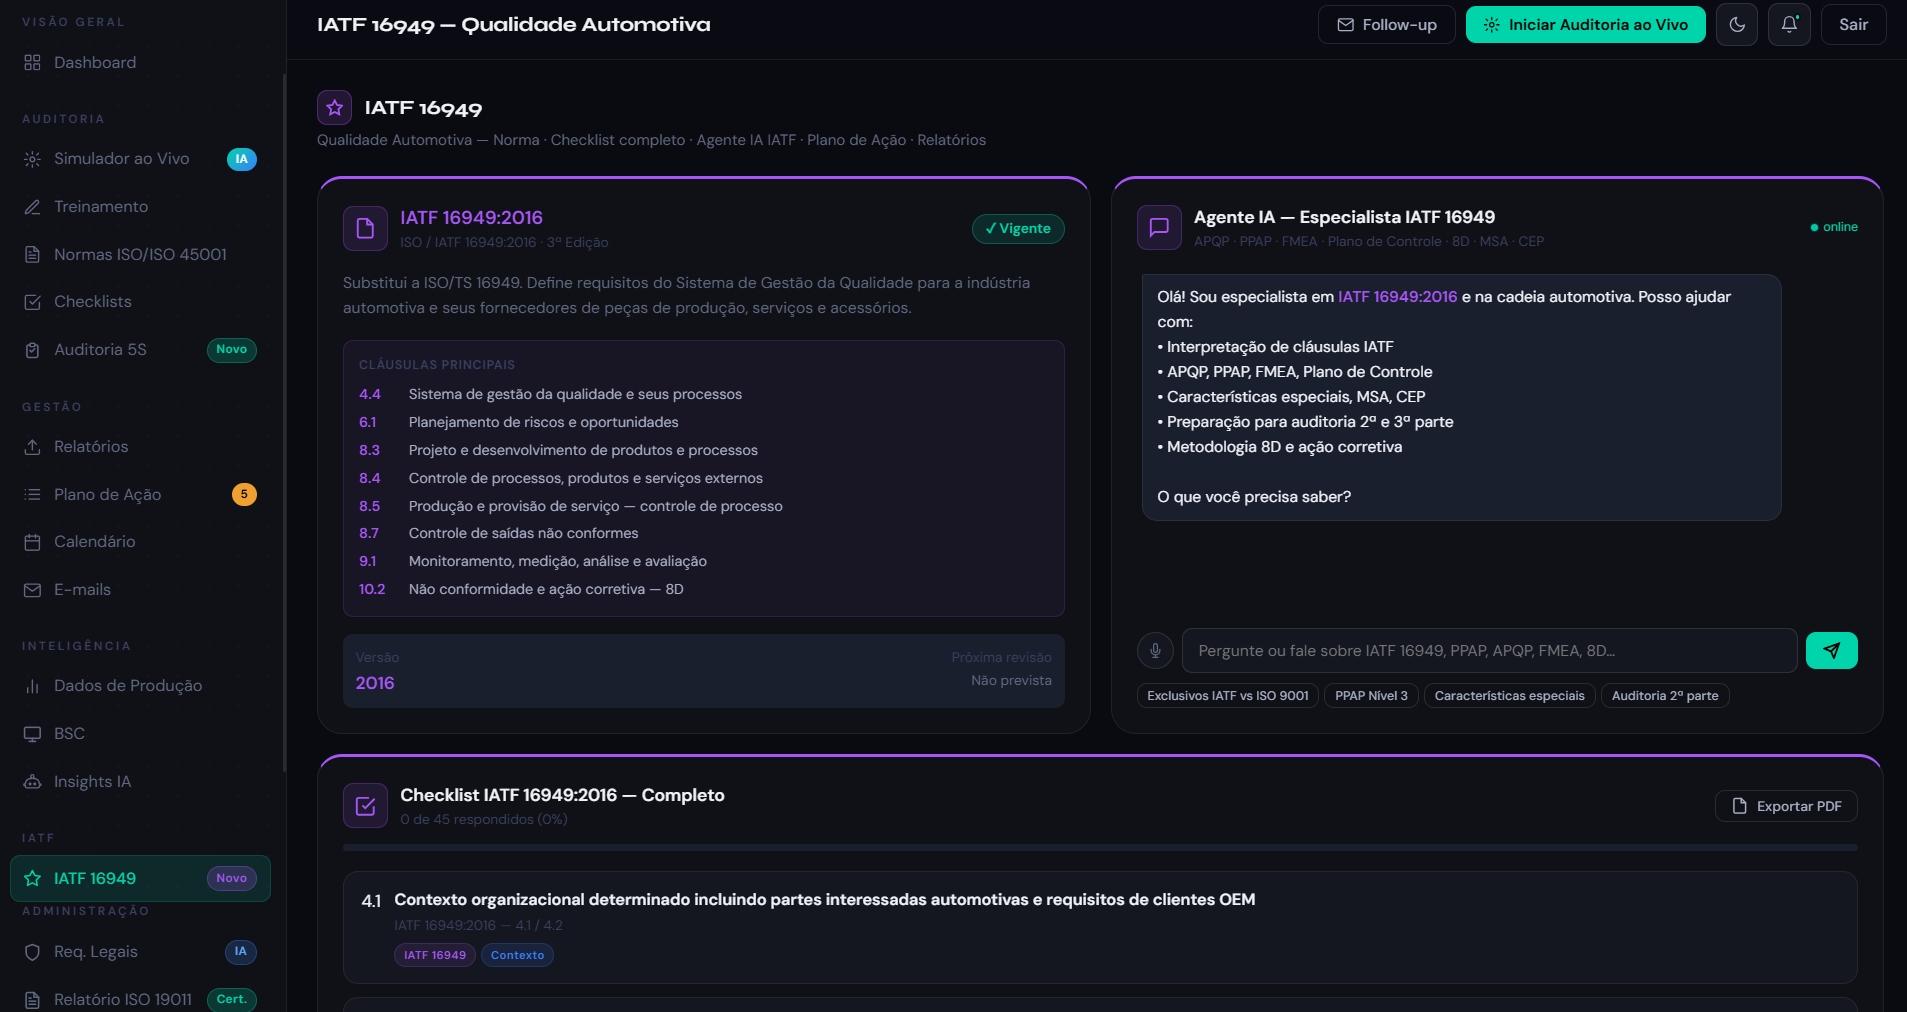Open Simulador ao Vivo in the sidebar
Viewport: 1907px width, 1012px height.
pyautogui.click(x=121, y=159)
